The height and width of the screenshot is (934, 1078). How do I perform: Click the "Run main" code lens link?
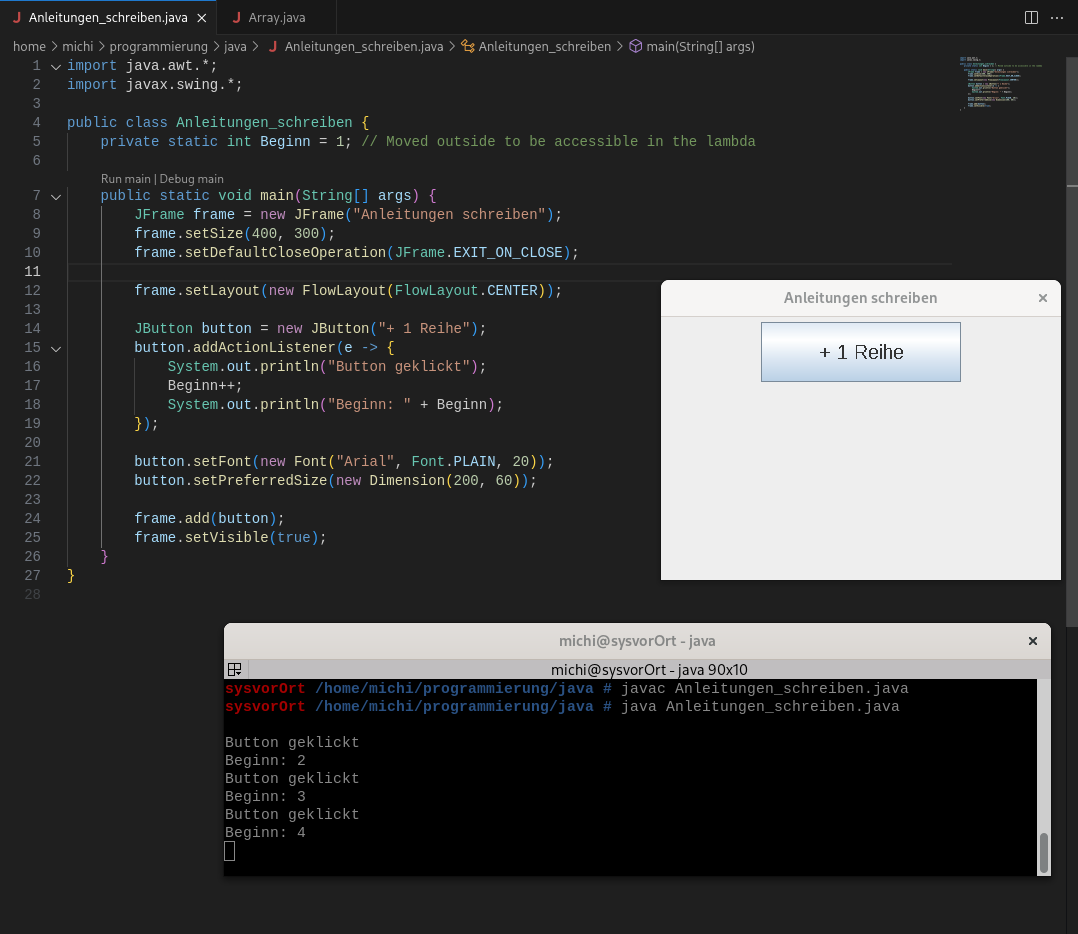[125, 179]
